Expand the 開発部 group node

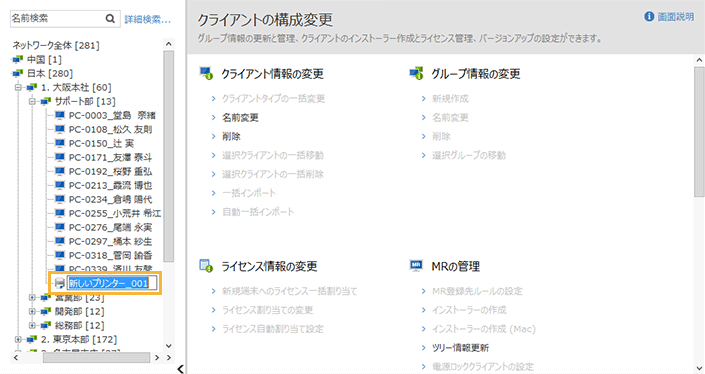(x=32, y=311)
